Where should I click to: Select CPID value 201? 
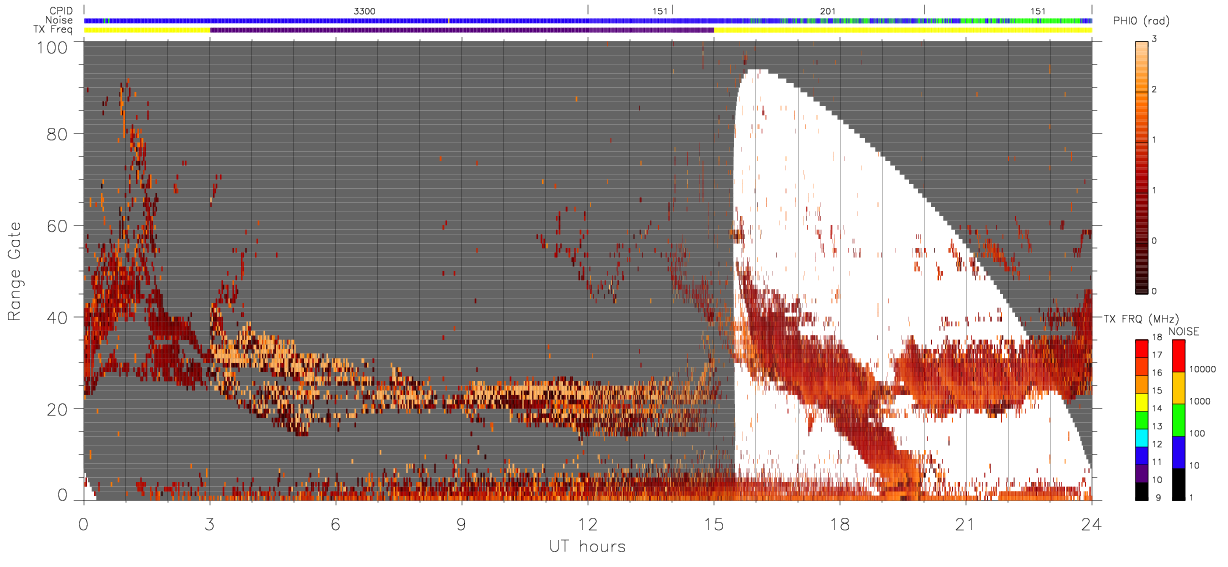click(828, 11)
